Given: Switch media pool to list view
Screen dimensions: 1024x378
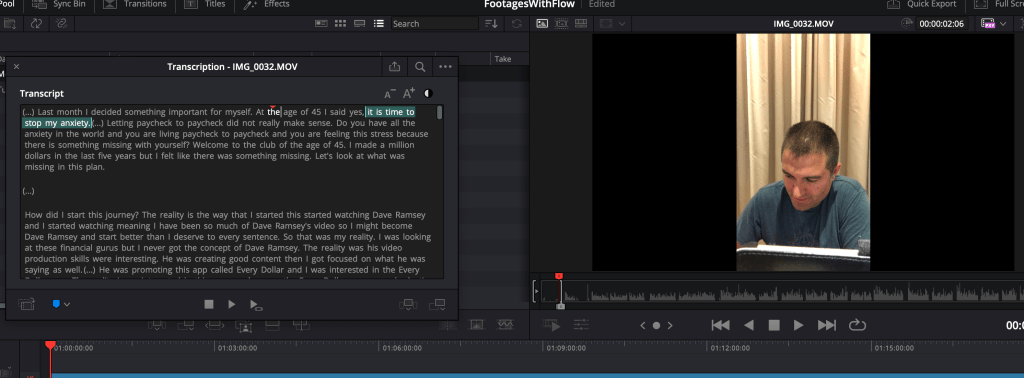Looking at the screenshot, I should pyautogui.click(x=378, y=24).
